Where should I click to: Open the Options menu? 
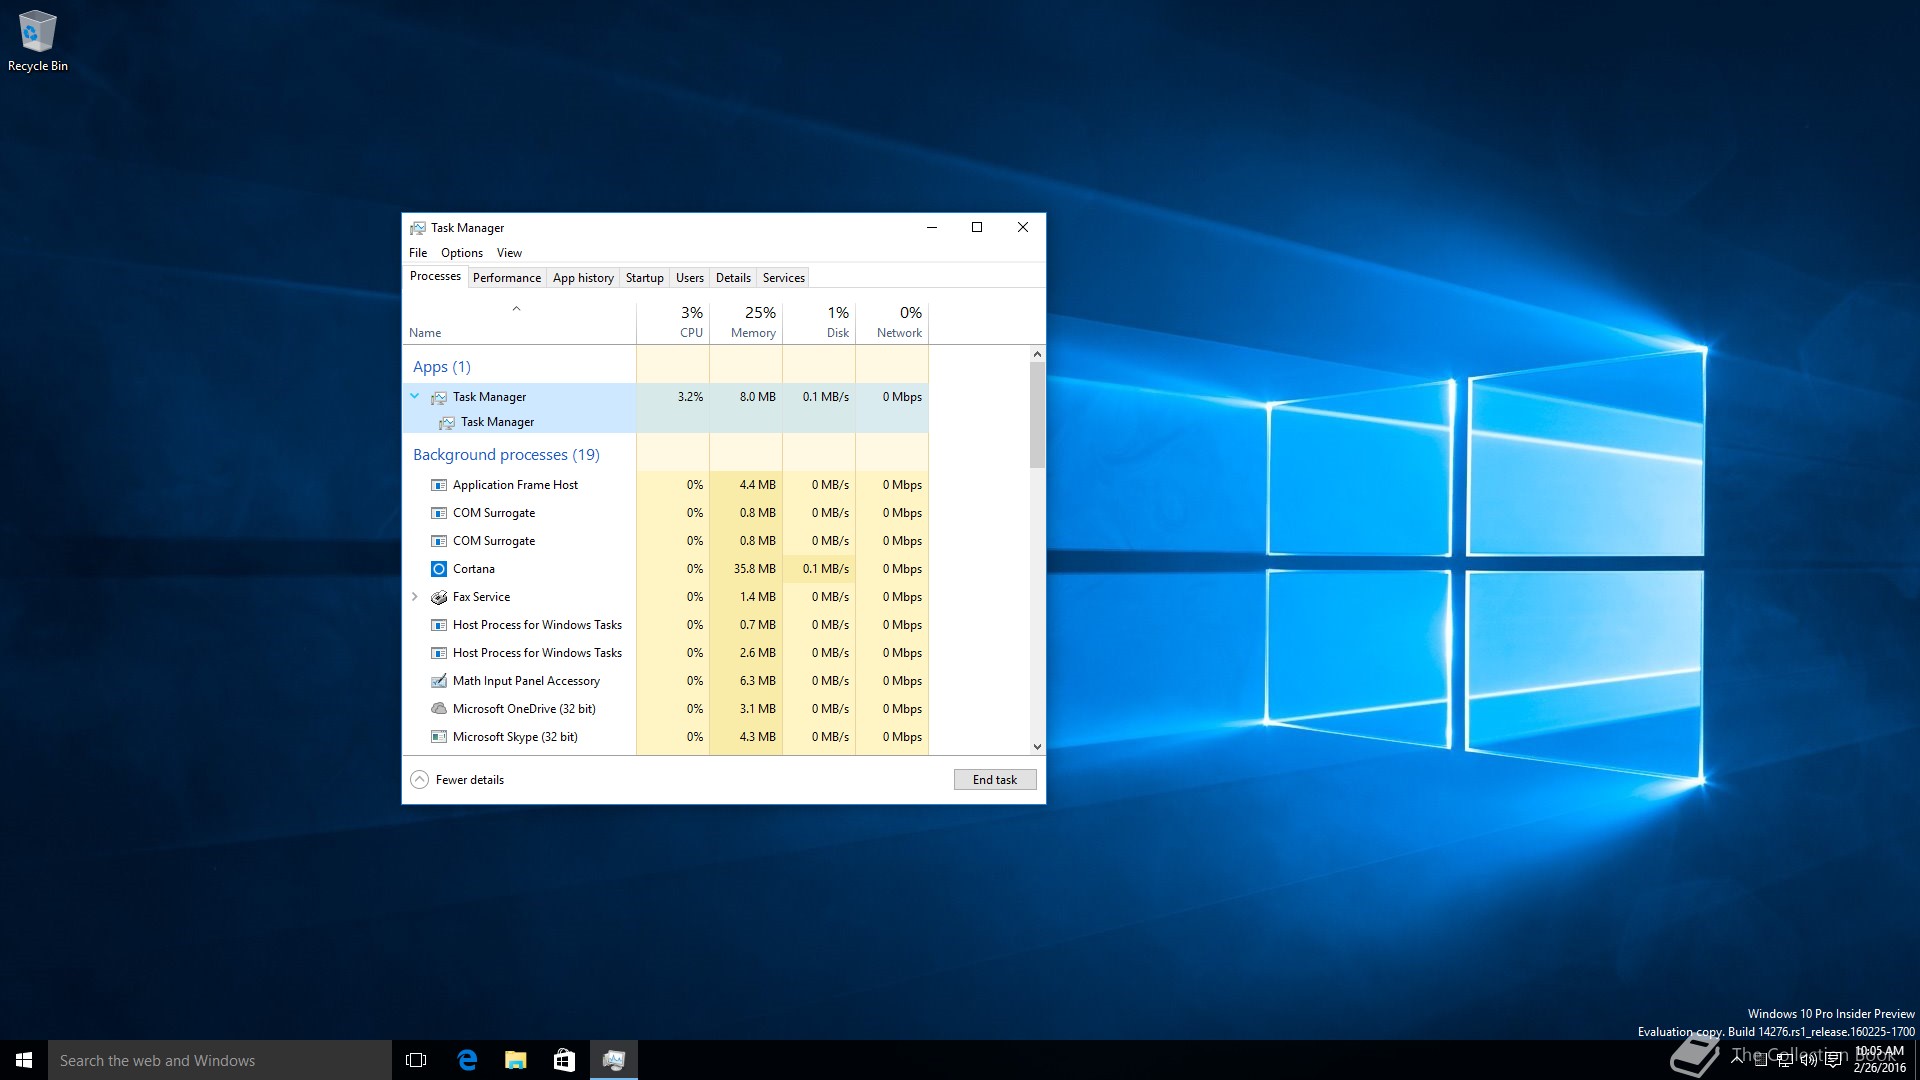tap(461, 253)
